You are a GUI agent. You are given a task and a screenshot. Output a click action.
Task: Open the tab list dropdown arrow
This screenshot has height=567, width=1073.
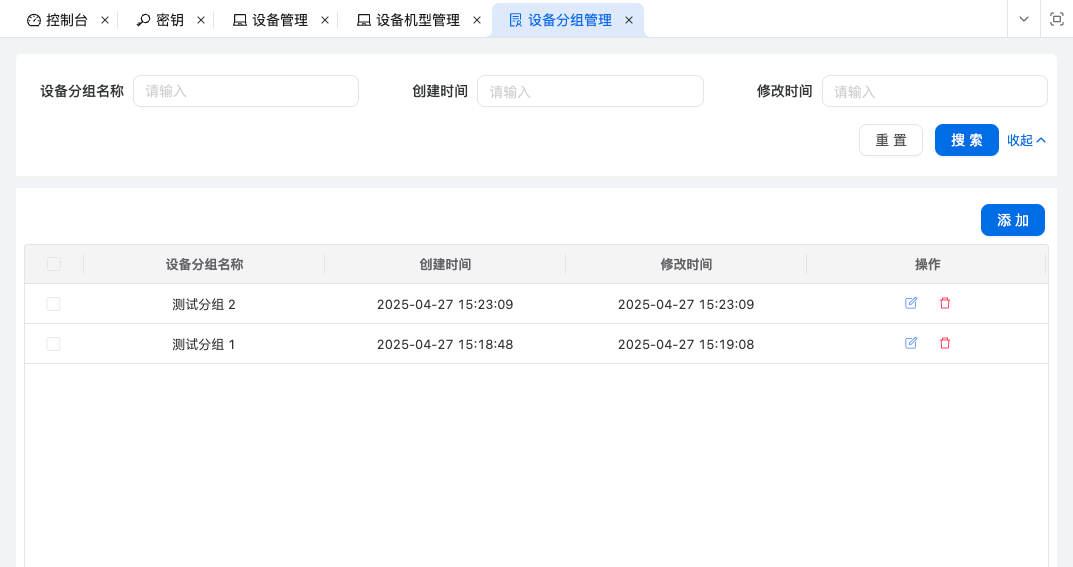[x=1023, y=19]
